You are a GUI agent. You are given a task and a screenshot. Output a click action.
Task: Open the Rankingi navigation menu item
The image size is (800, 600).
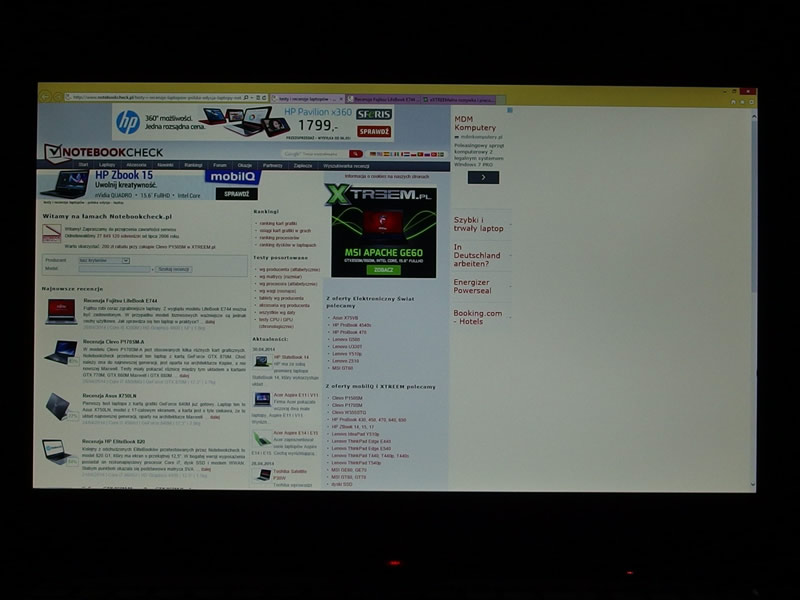click(x=193, y=165)
